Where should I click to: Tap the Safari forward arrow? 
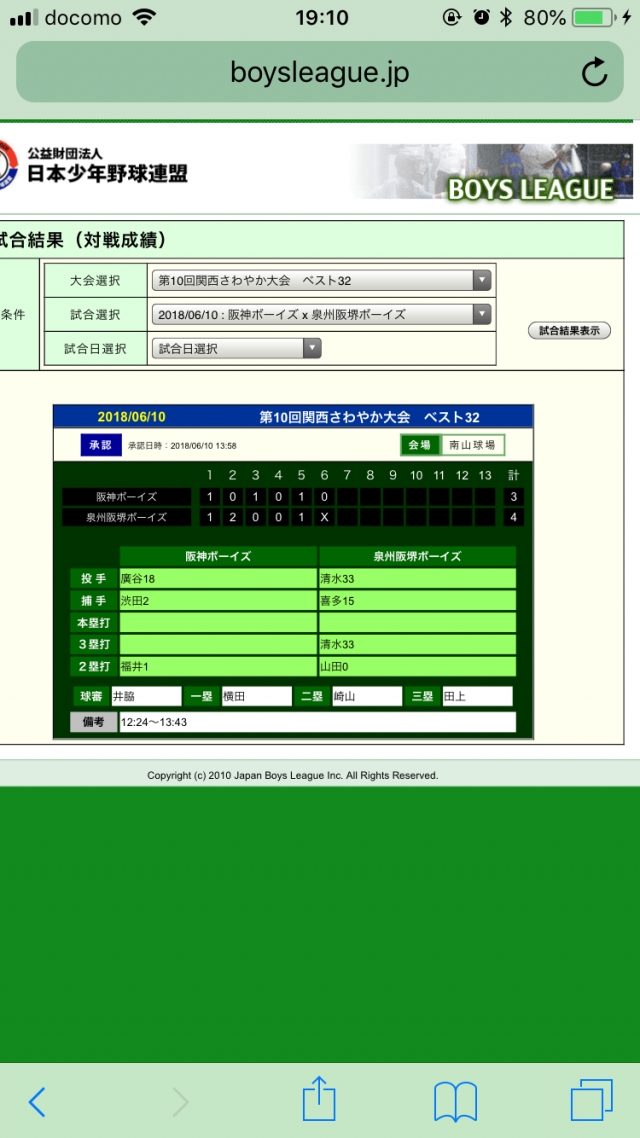pyautogui.click(x=180, y=1101)
